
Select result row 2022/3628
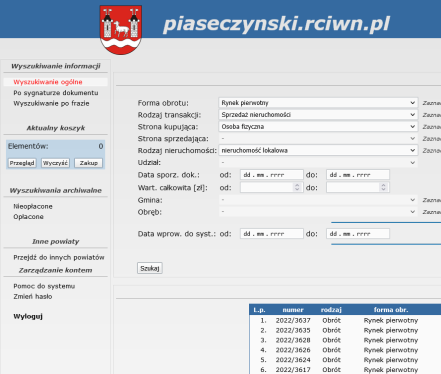[x=345, y=340]
